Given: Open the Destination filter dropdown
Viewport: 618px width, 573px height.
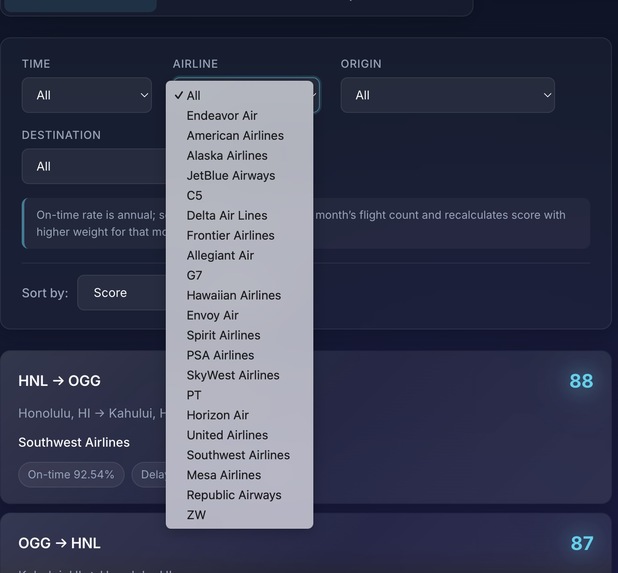Looking at the screenshot, I should [x=94, y=166].
